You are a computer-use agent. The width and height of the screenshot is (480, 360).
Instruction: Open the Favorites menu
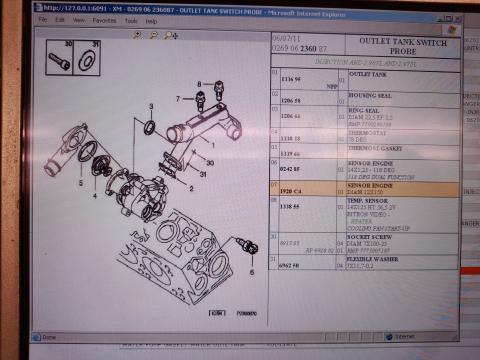point(104,21)
